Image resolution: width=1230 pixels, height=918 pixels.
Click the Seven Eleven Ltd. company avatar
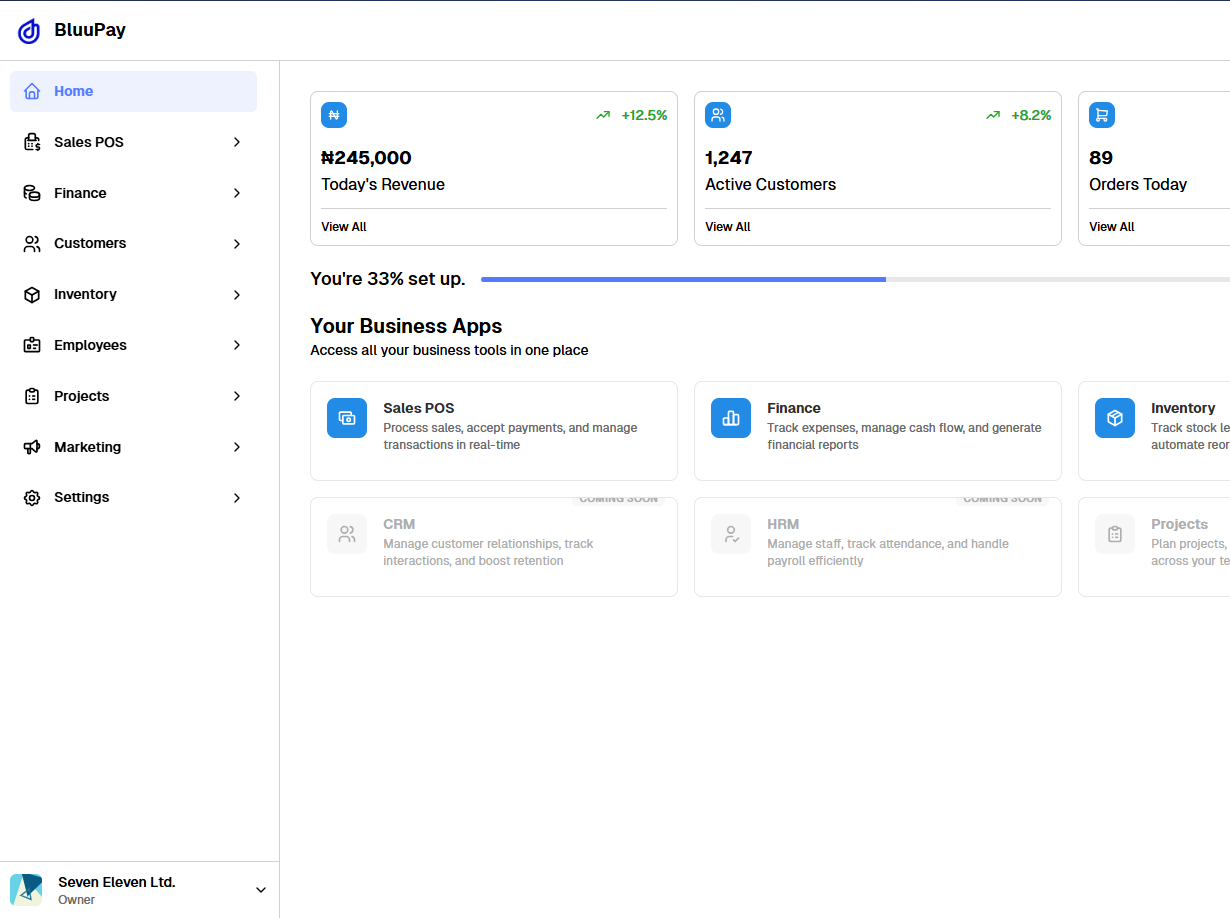click(x=26, y=890)
